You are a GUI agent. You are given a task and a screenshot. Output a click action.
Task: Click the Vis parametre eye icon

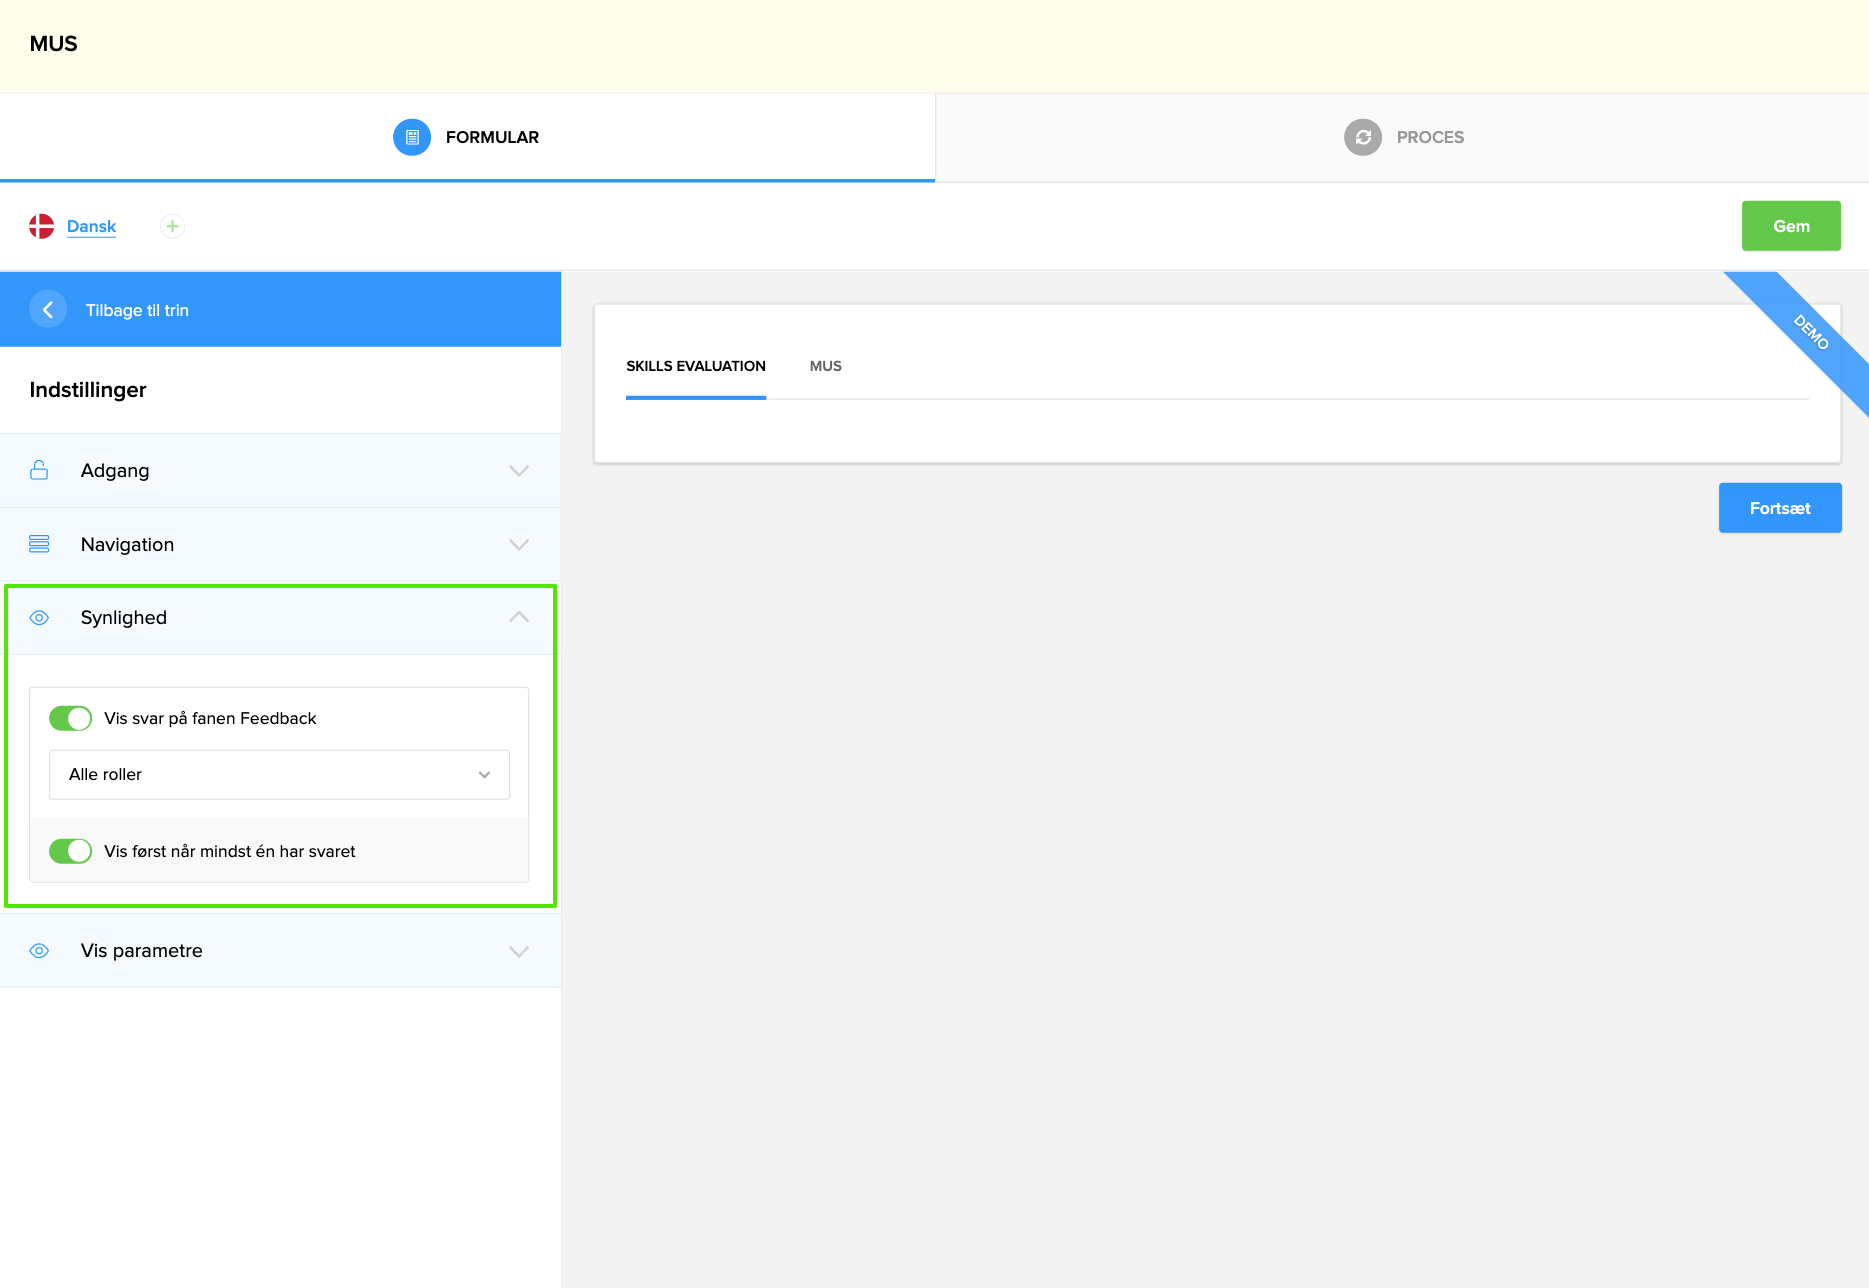39,951
